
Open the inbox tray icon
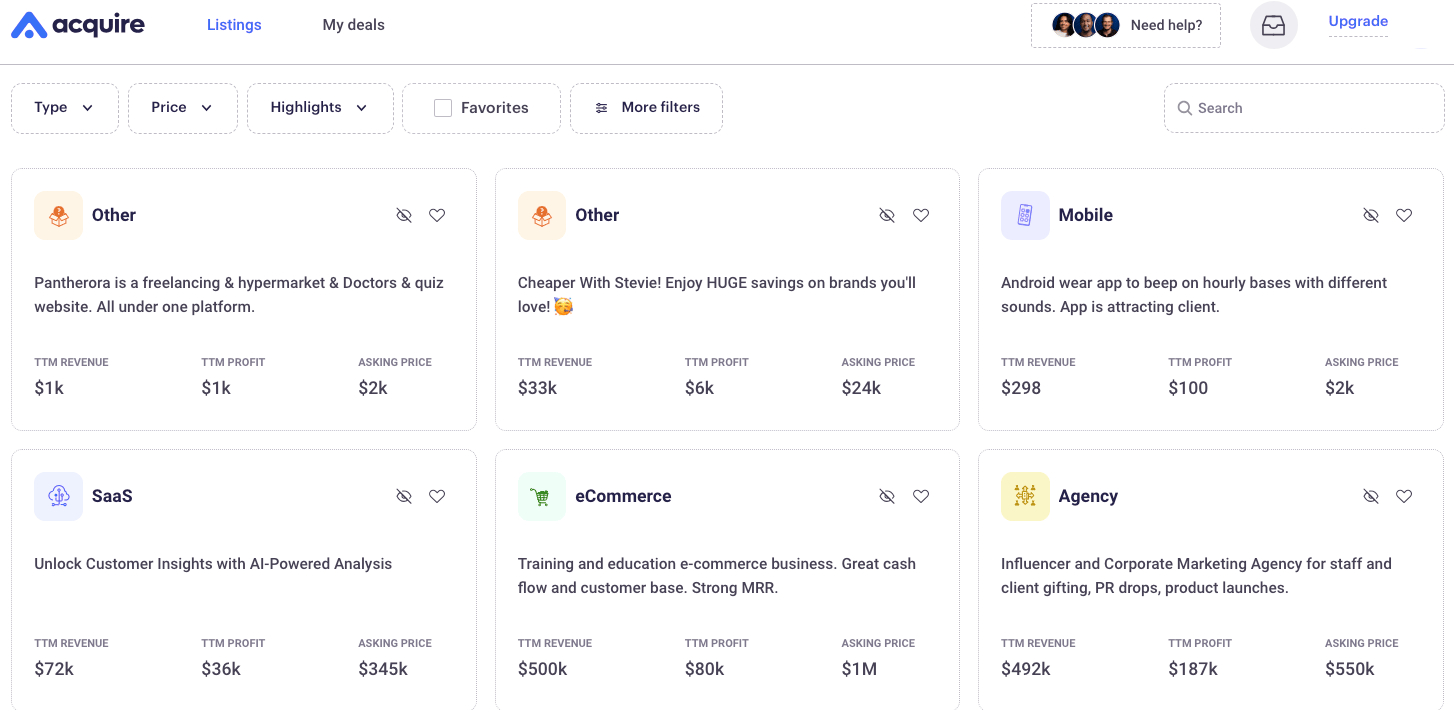point(1273,25)
